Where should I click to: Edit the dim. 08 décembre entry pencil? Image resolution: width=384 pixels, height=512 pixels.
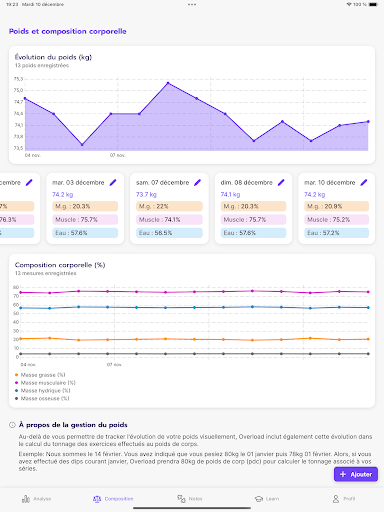click(281, 182)
